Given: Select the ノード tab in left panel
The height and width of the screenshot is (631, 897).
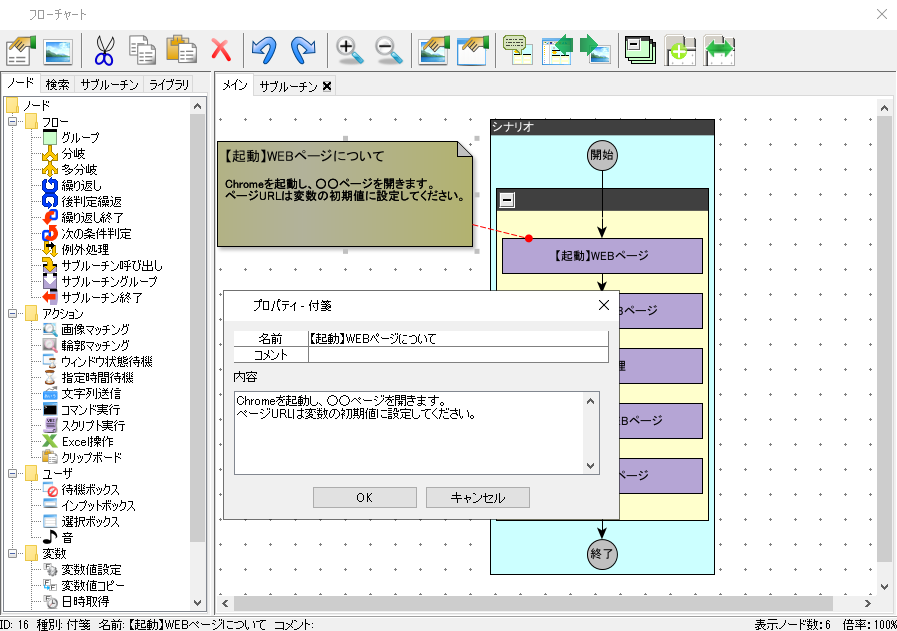Looking at the screenshot, I should click(x=21, y=84).
